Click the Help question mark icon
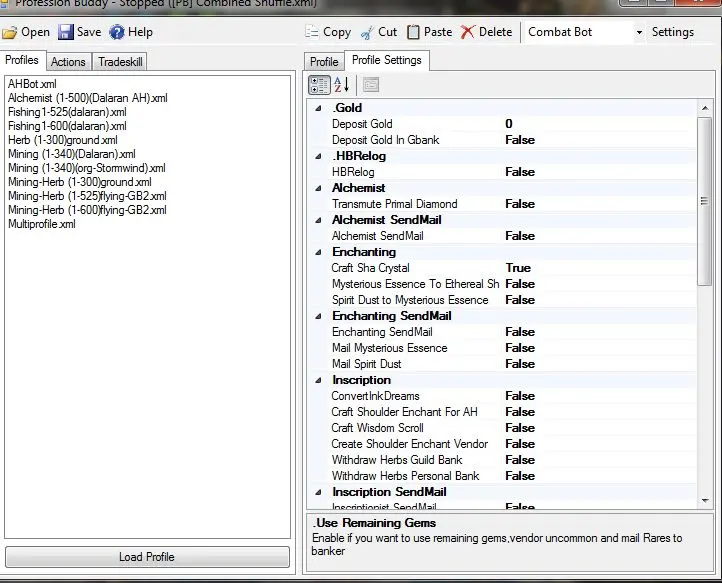The width and height of the screenshot is (722, 583). pos(117,32)
